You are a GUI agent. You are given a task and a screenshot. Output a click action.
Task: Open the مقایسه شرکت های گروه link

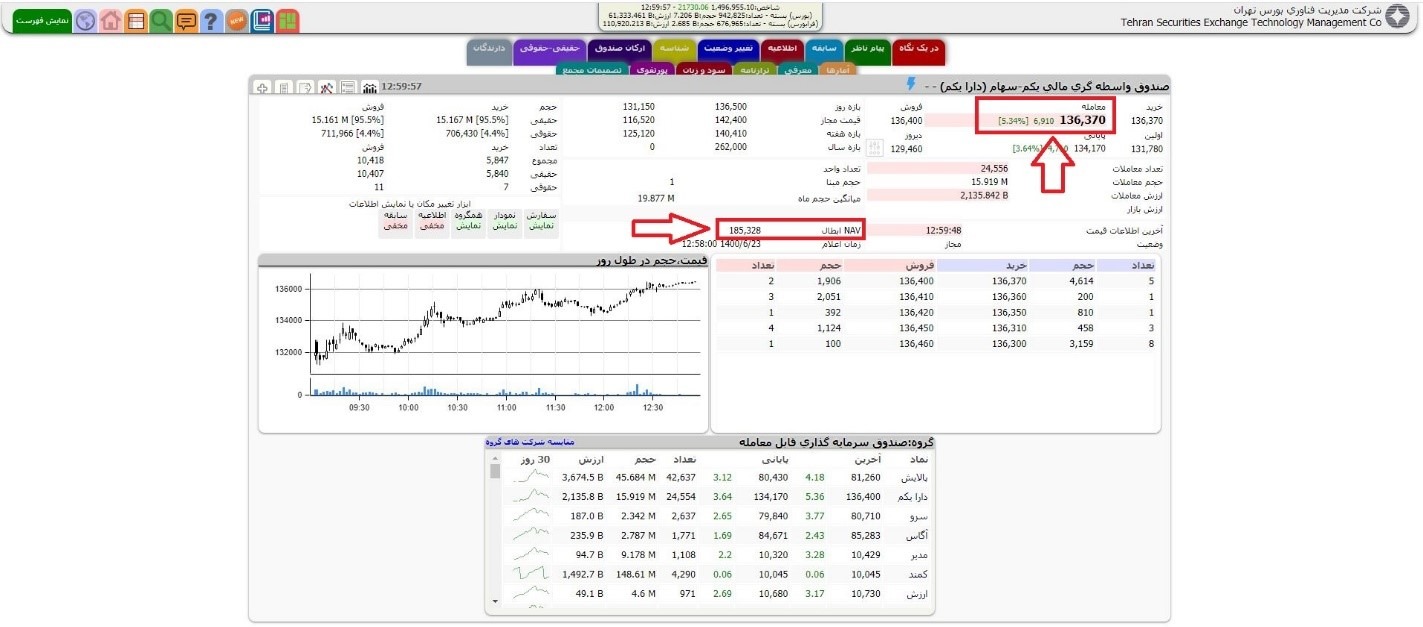coord(531,442)
